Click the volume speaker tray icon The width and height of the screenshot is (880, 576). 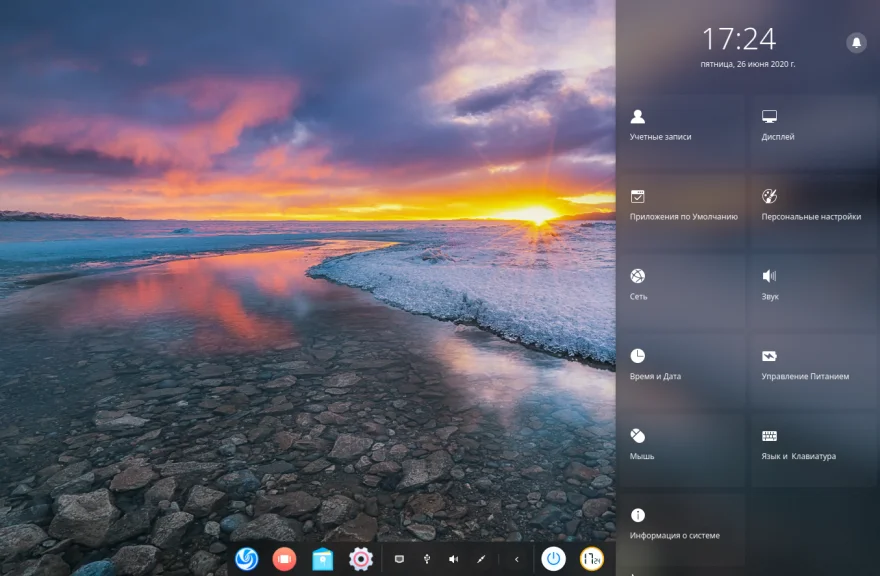pos(453,559)
